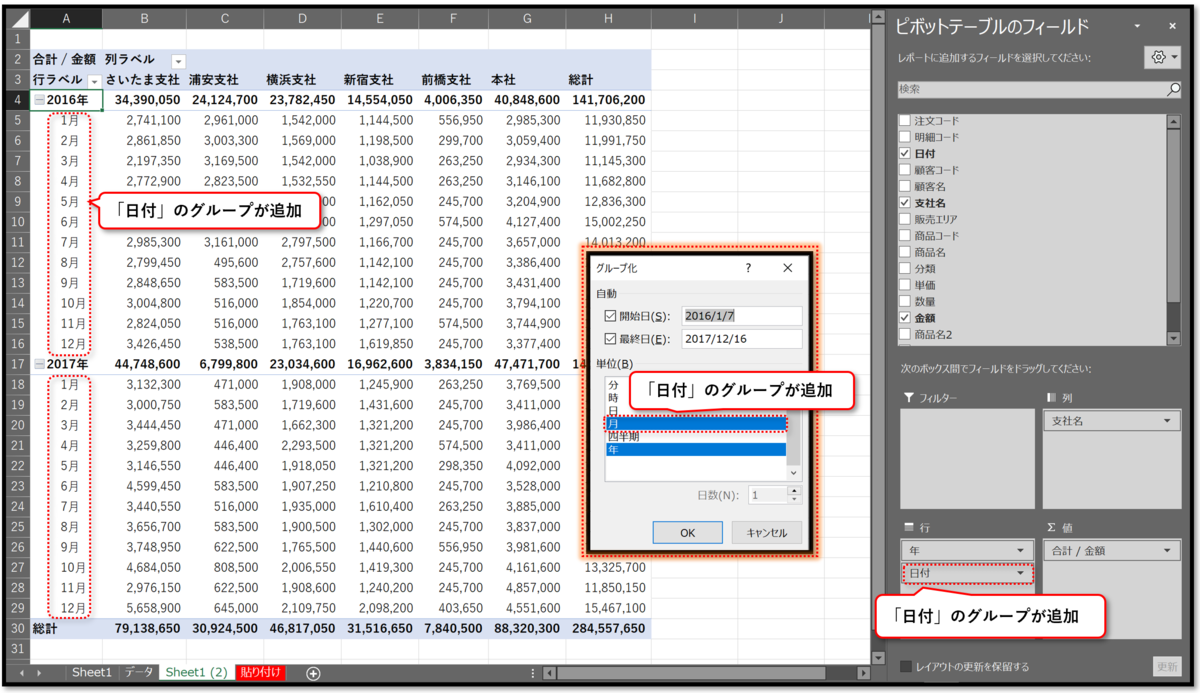
Task: Open the 貼り付け sheet tab
Action: 261,673
